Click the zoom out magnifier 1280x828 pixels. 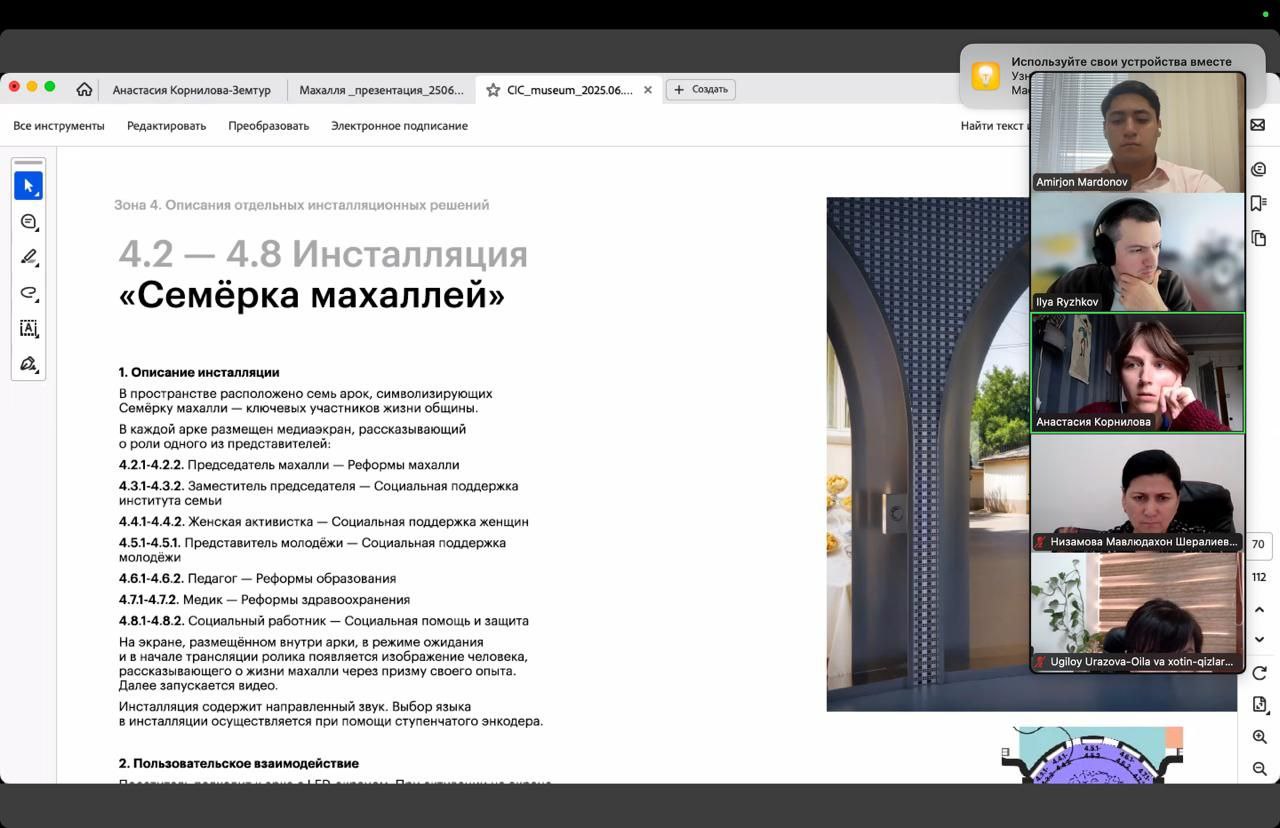1259,769
